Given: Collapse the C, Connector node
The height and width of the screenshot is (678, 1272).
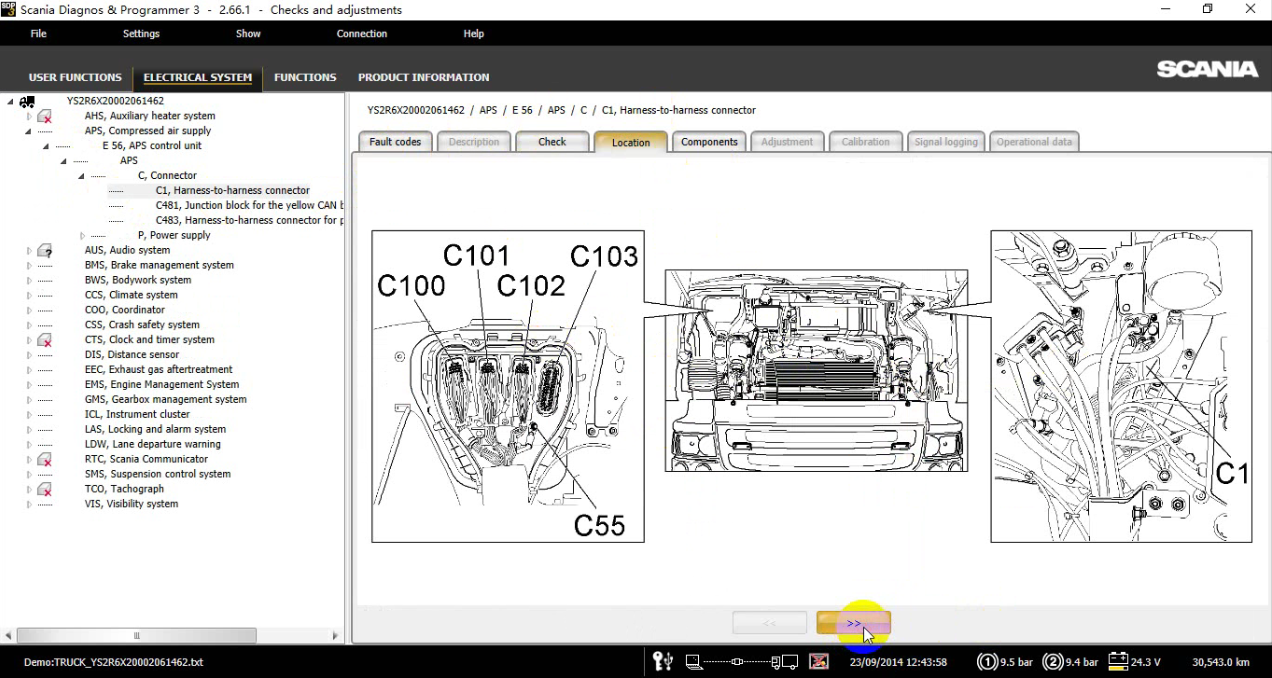Looking at the screenshot, I should click(x=82, y=176).
